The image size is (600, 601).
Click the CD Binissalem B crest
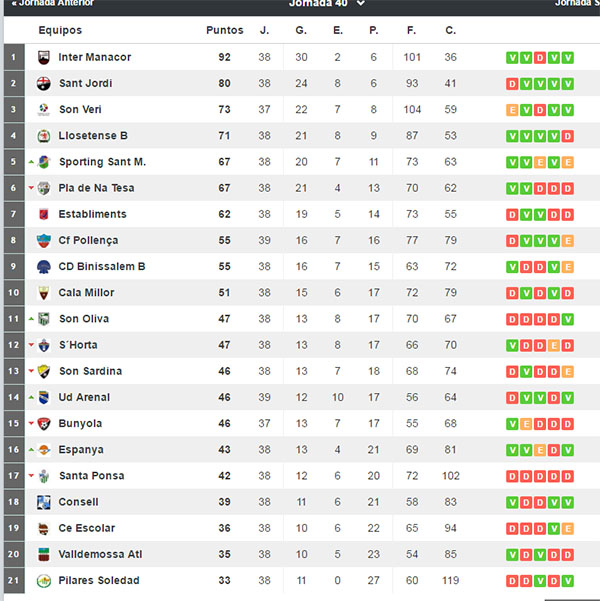[44, 267]
